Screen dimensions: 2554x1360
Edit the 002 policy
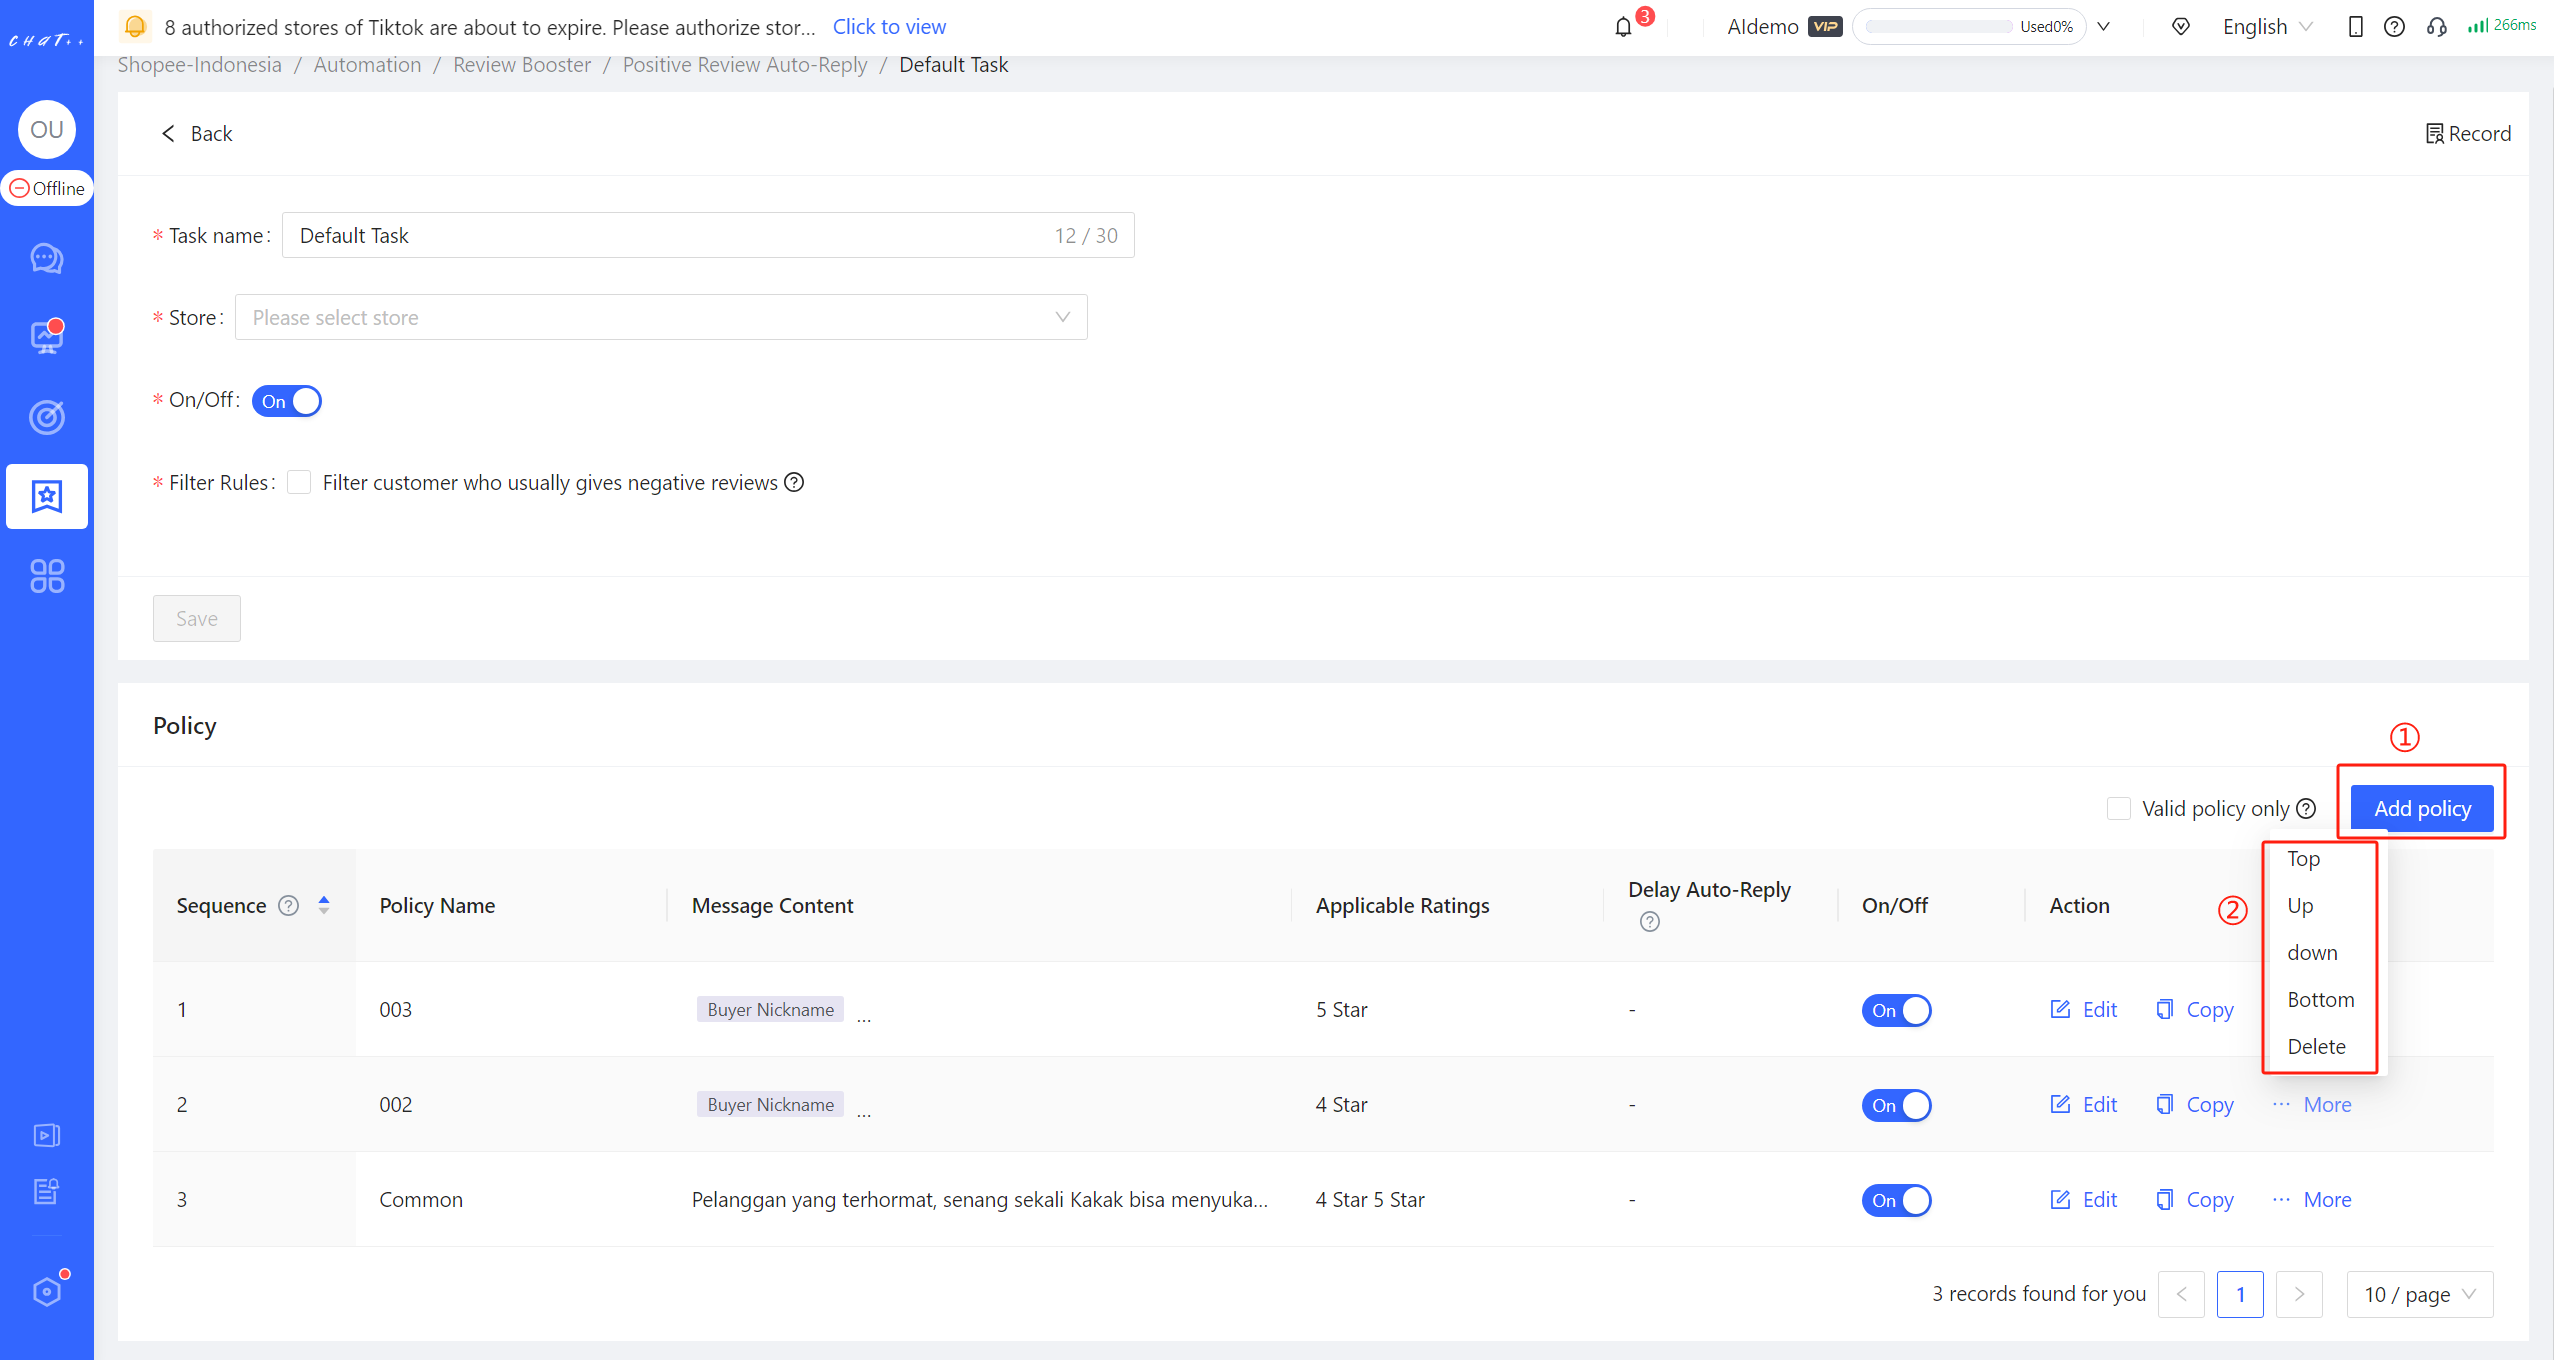(2084, 1104)
